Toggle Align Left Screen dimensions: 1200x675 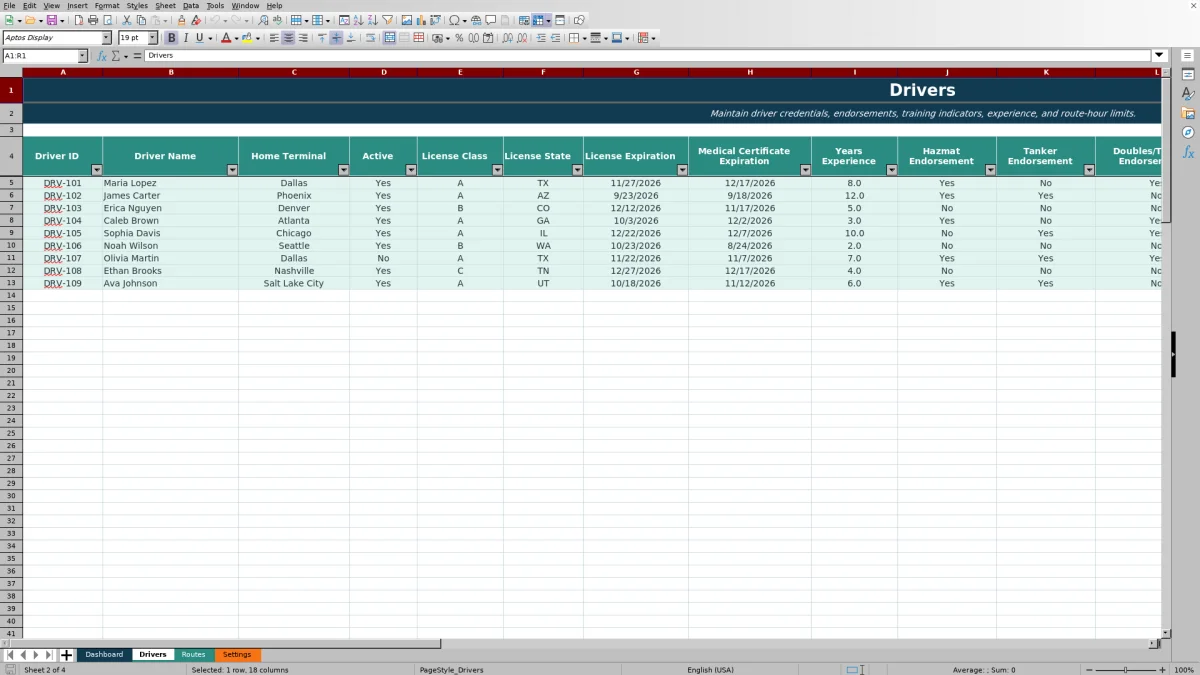(x=274, y=38)
